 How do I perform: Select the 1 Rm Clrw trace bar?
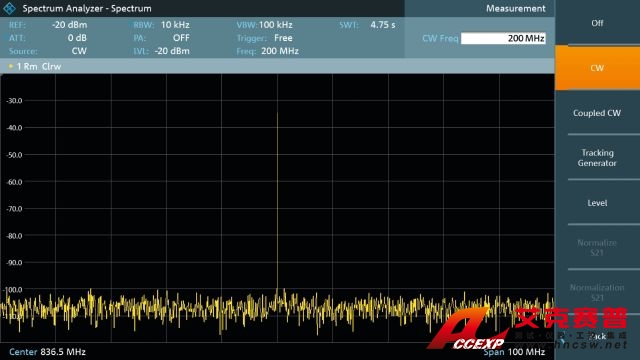point(277,66)
